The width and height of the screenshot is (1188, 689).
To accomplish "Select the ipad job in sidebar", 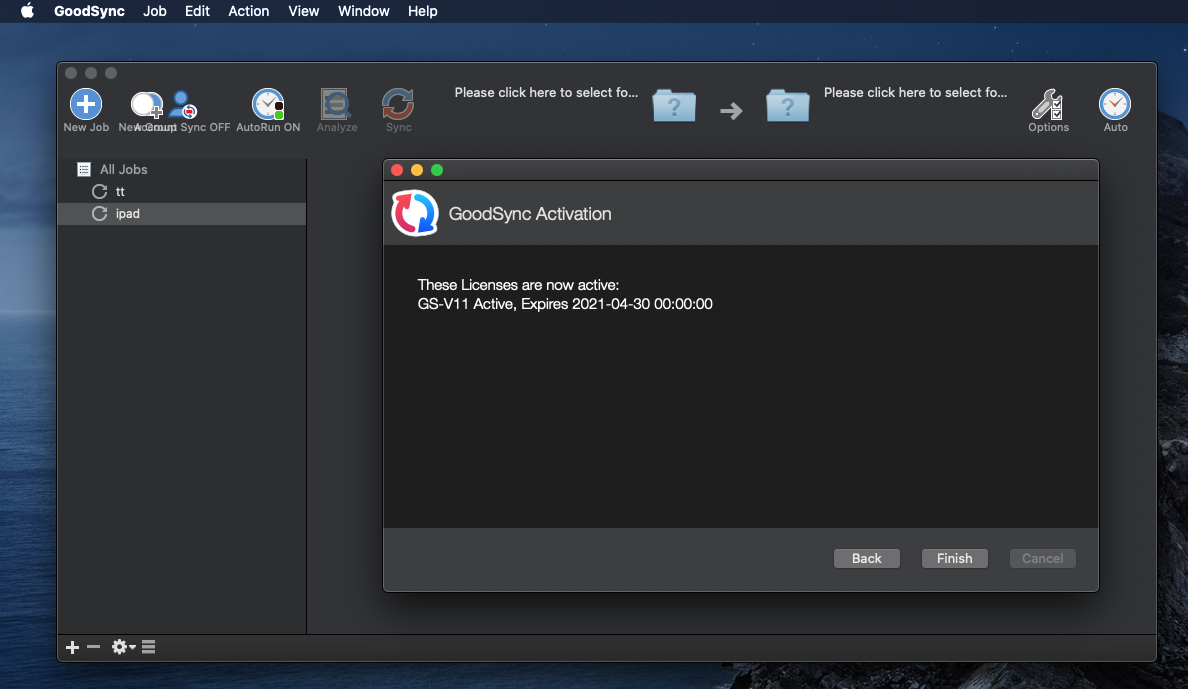I will [x=127, y=213].
